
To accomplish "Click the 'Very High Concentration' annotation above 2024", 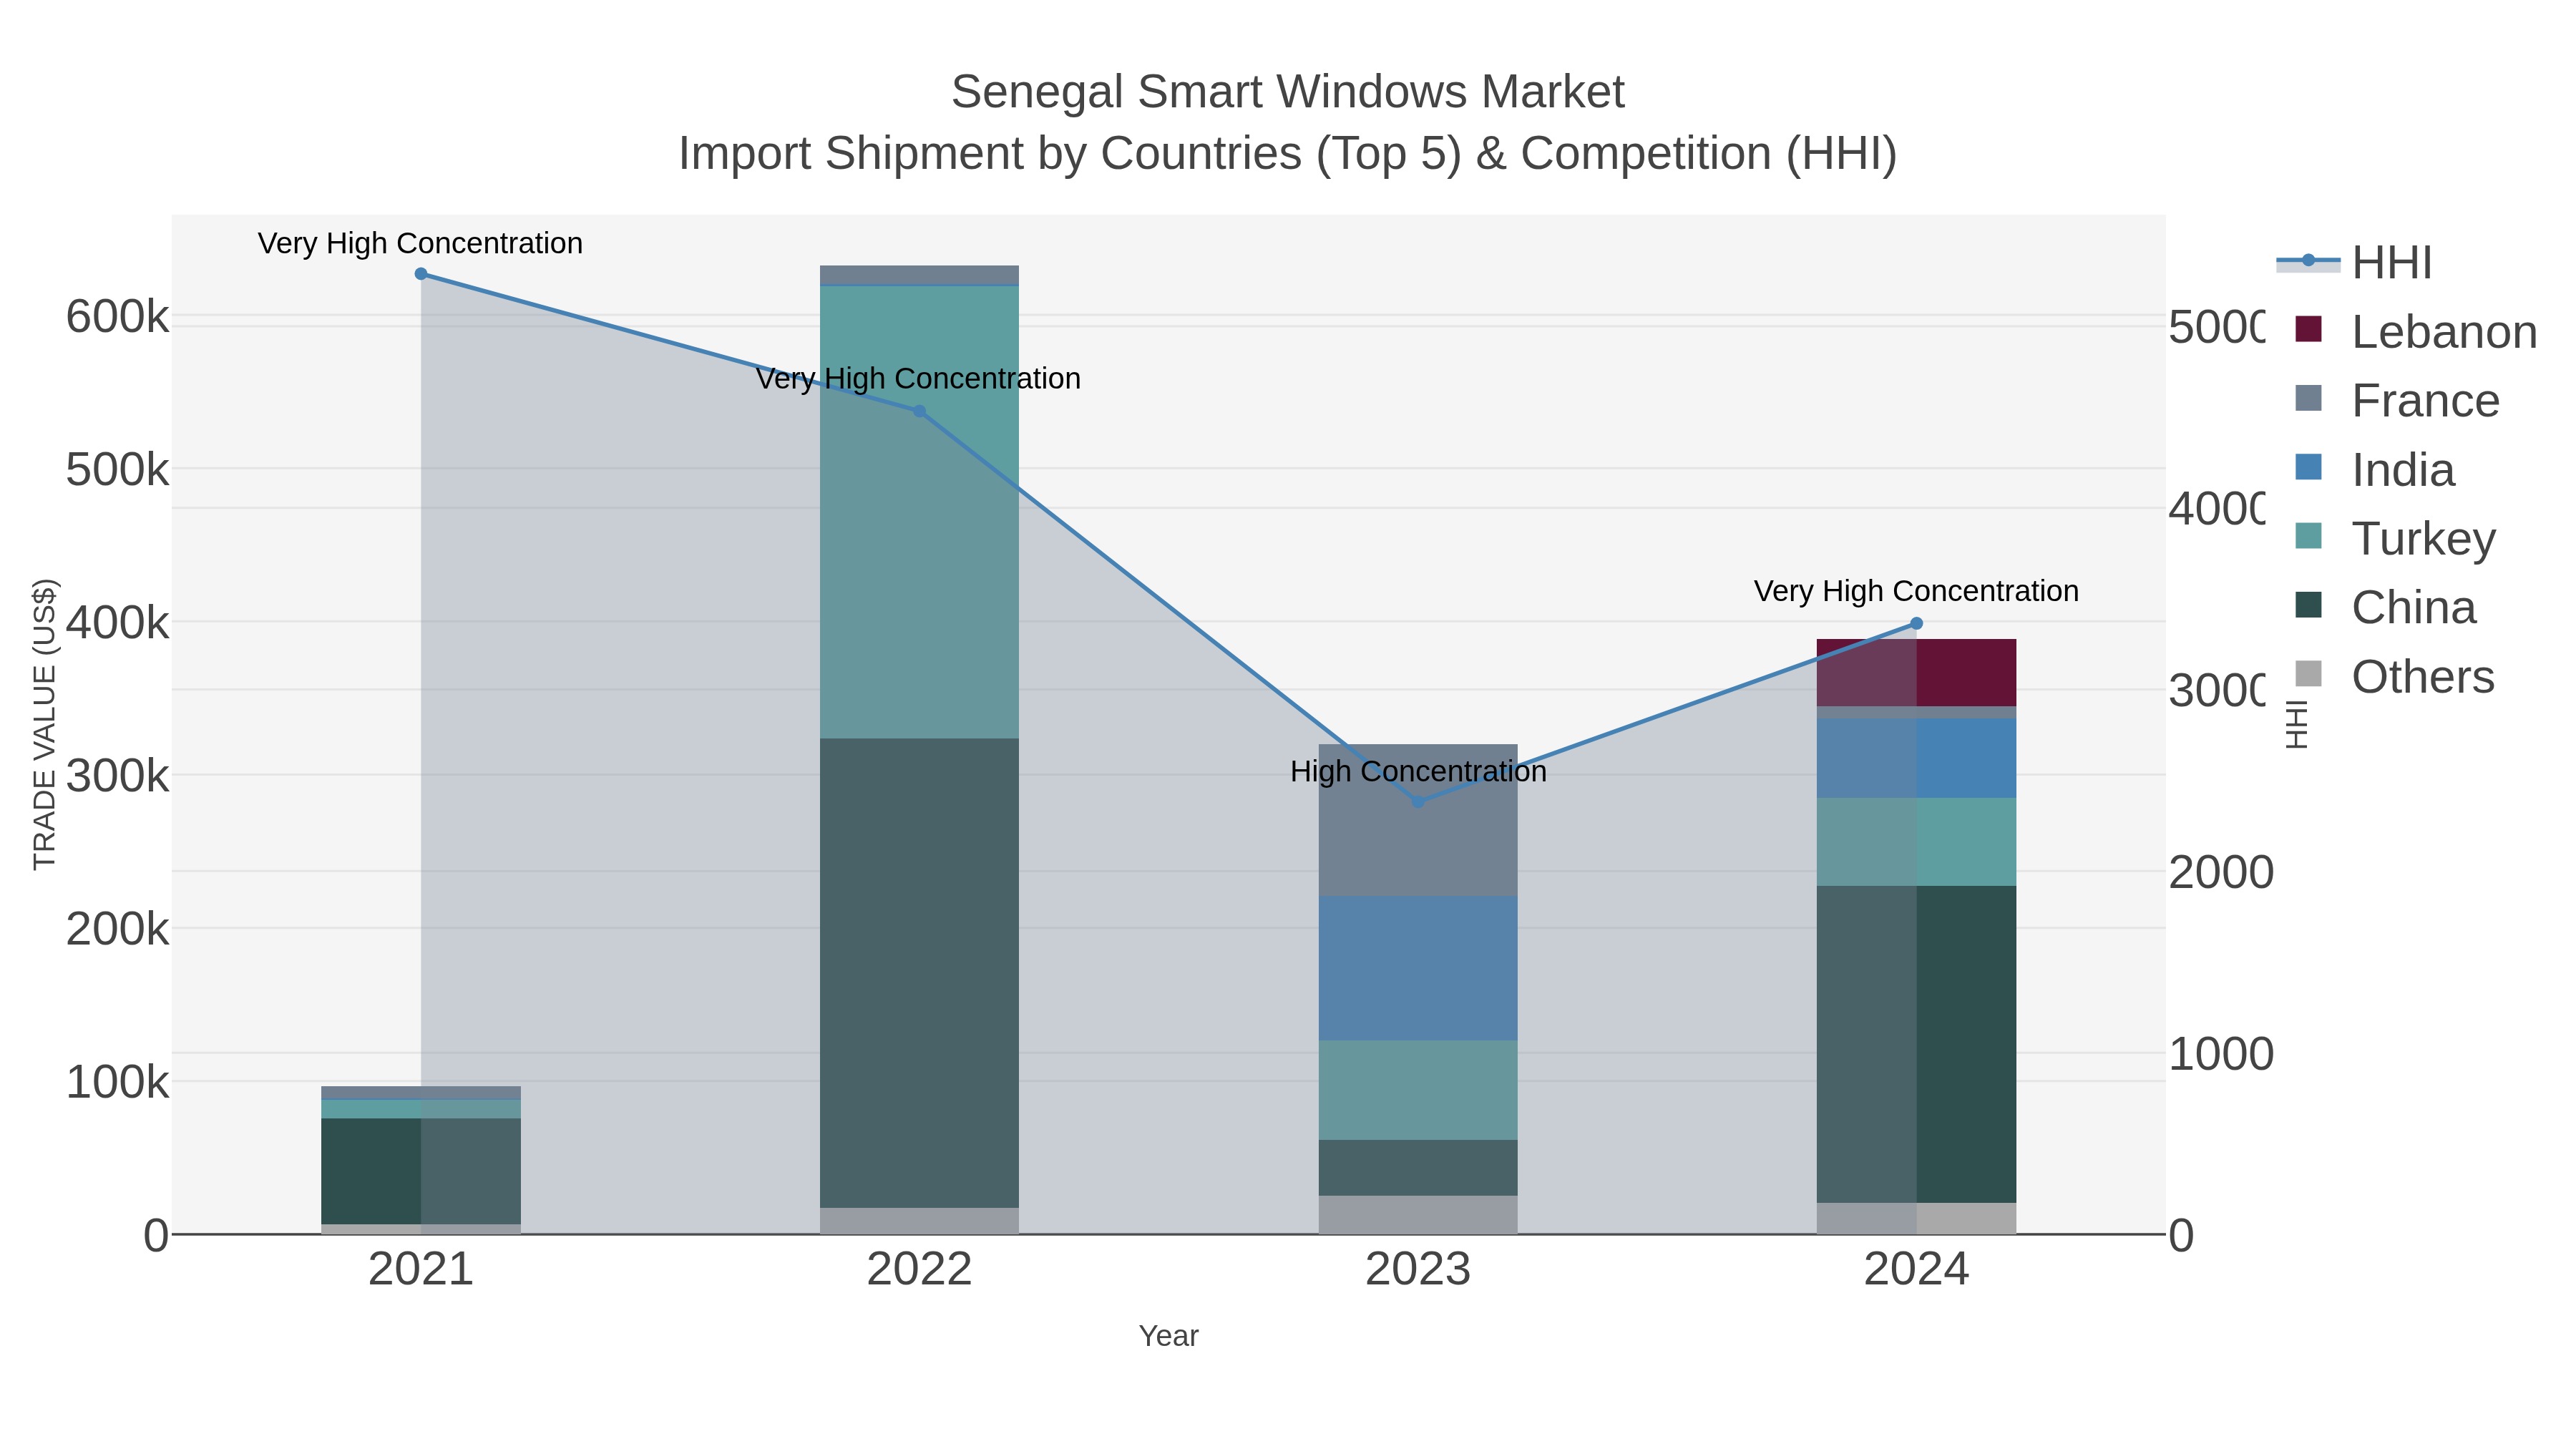I will tap(1916, 592).
